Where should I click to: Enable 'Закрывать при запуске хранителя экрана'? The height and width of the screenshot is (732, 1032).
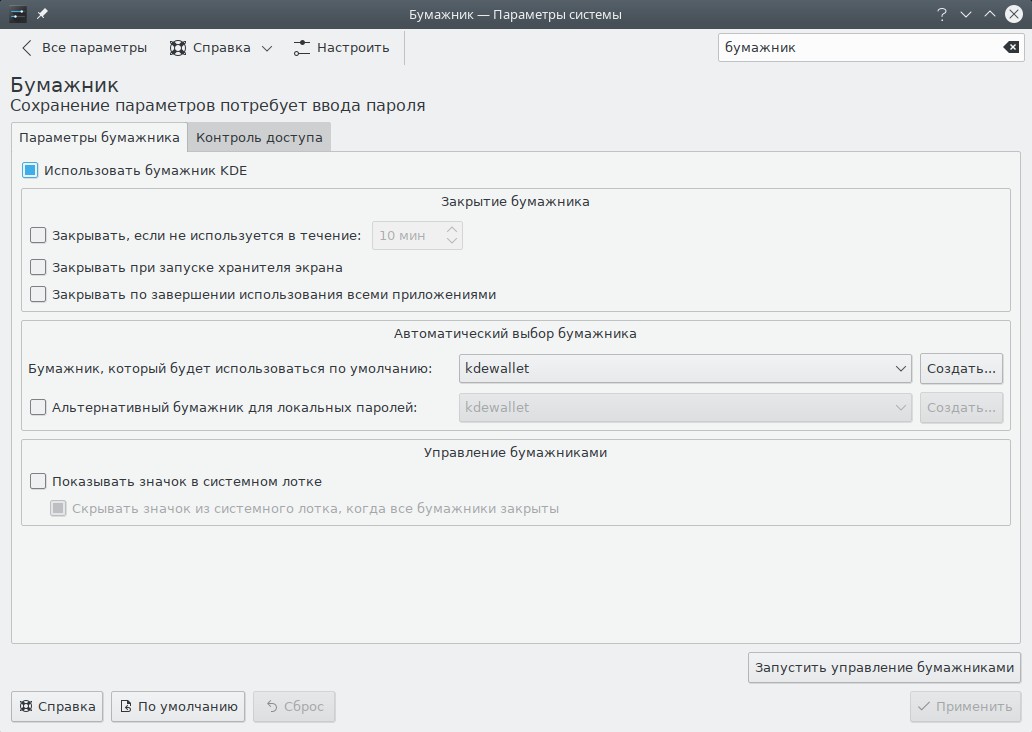38,267
